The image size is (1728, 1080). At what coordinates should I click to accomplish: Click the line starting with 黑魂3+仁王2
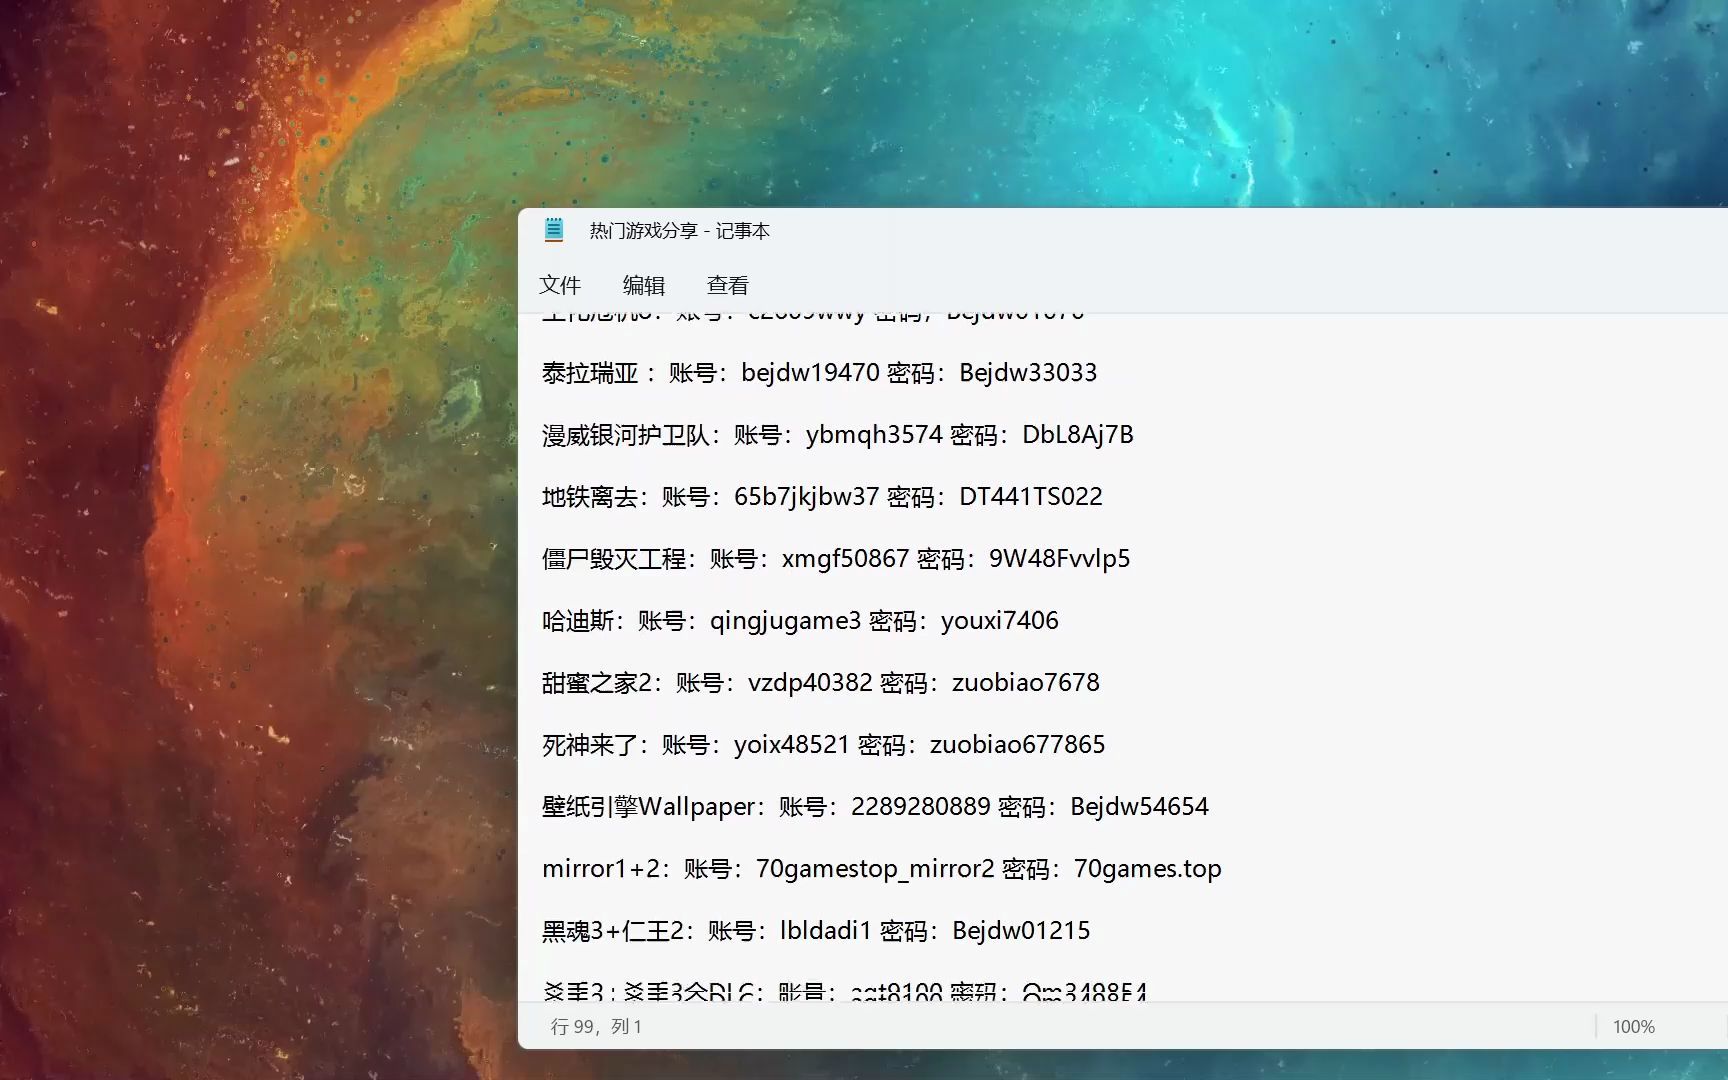[x=816, y=931]
